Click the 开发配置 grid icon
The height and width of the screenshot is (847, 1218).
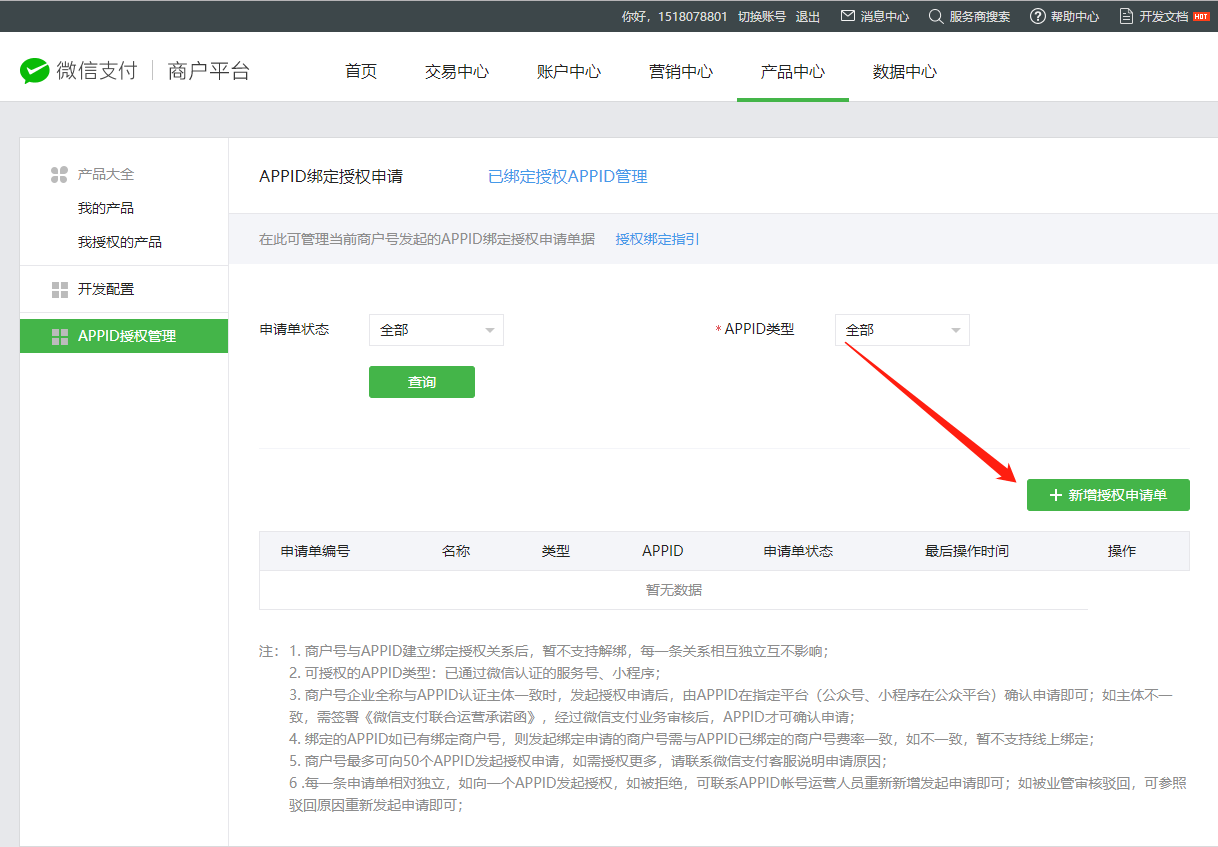click(59, 290)
